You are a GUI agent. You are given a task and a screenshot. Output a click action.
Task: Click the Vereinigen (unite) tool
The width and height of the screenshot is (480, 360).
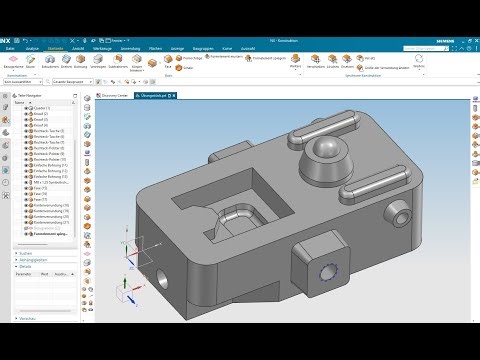pyautogui.click(x=98, y=62)
